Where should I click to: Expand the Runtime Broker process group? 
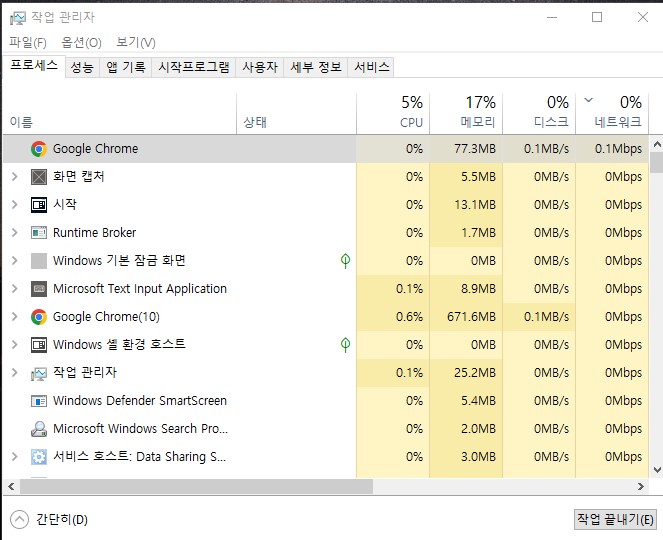coord(15,233)
